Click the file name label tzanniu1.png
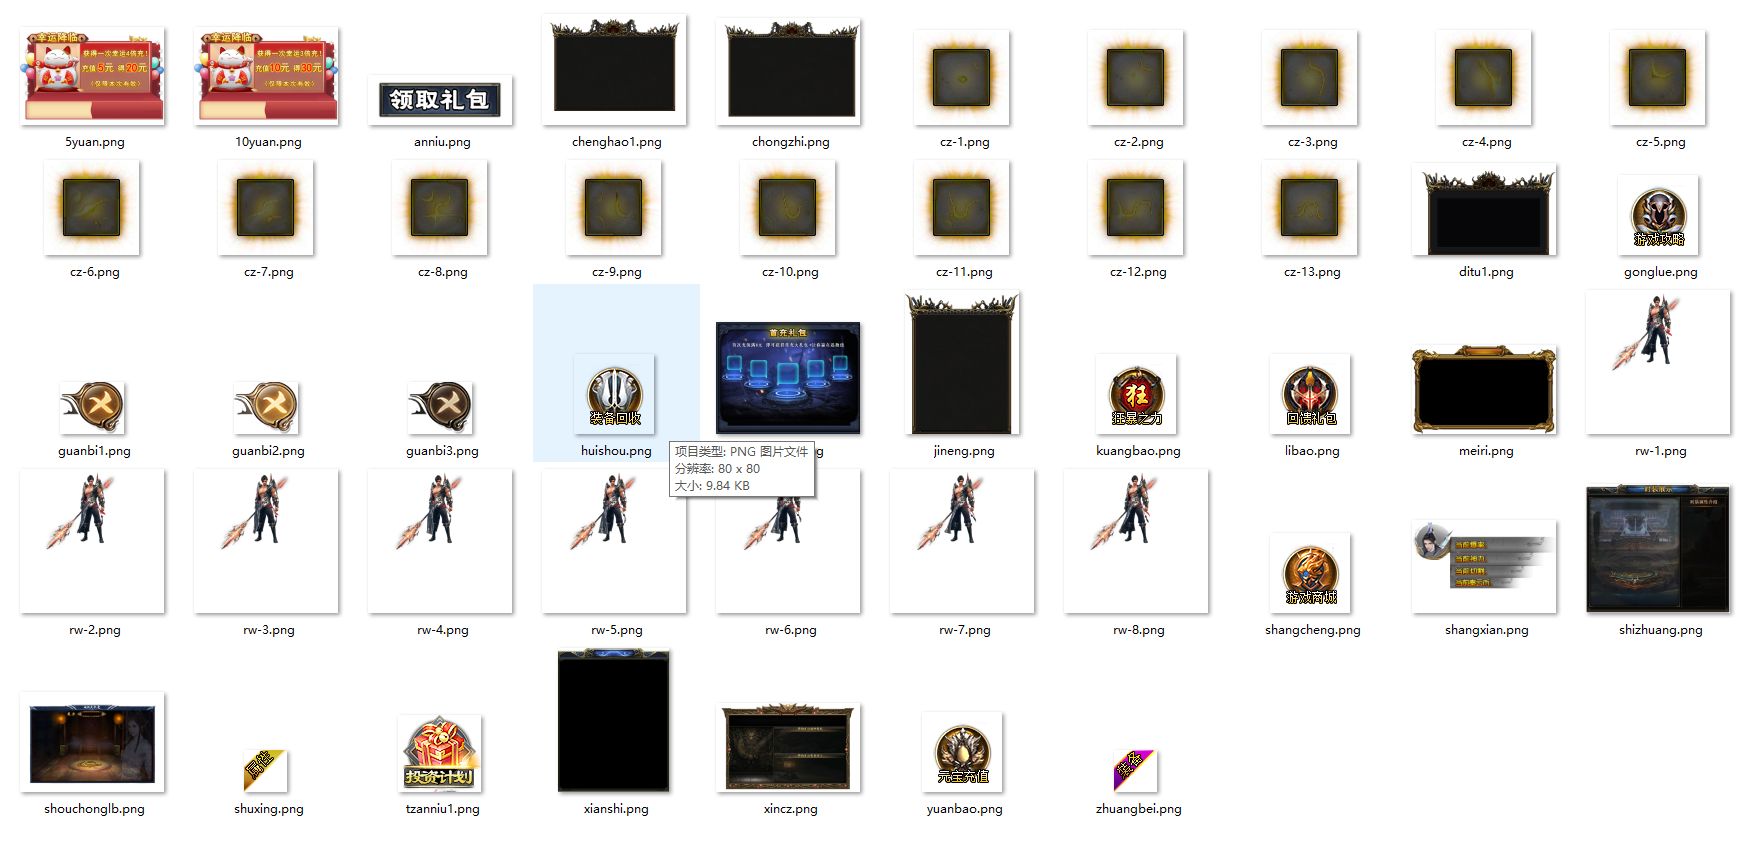1751x857 pixels. pyautogui.click(x=443, y=809)
